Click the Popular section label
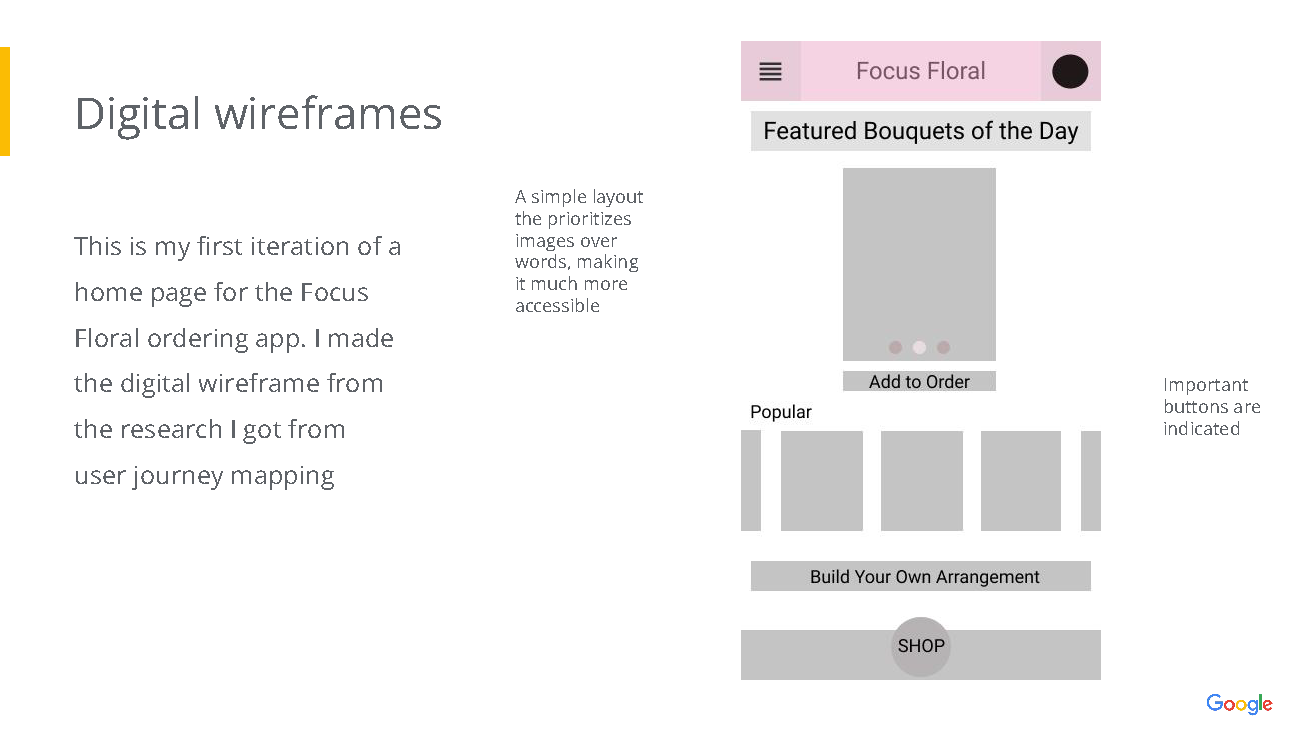Viewport: 1310px width, 737px height. click(781, 412)
